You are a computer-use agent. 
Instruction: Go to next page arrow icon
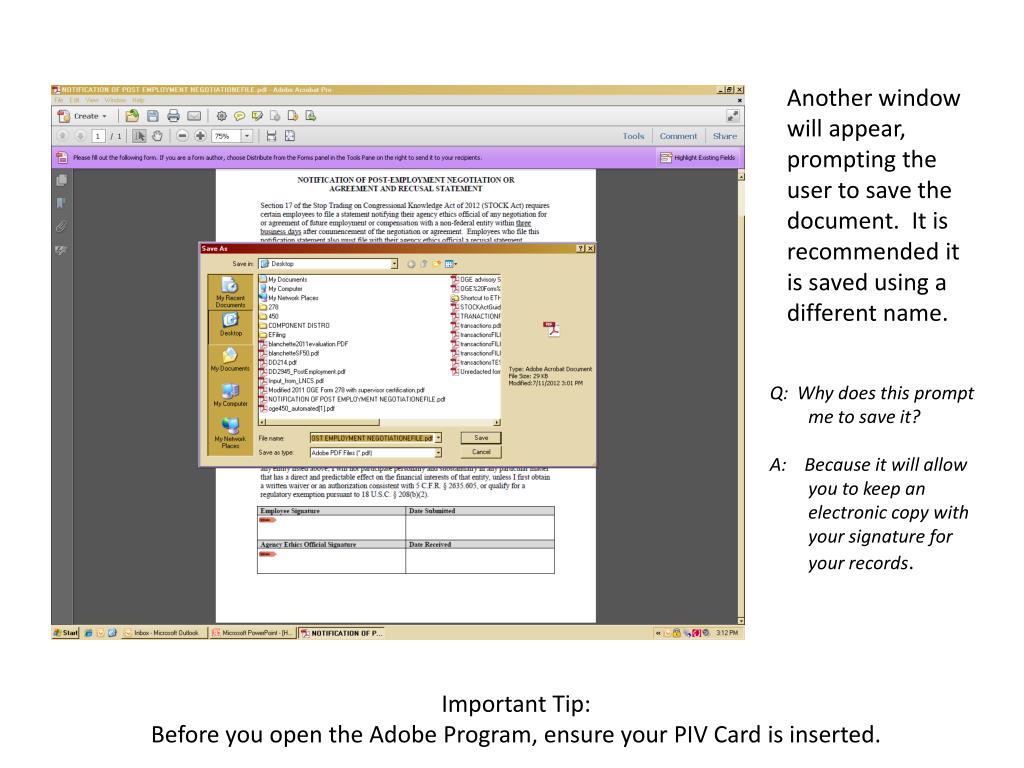(x=80, y=136)
